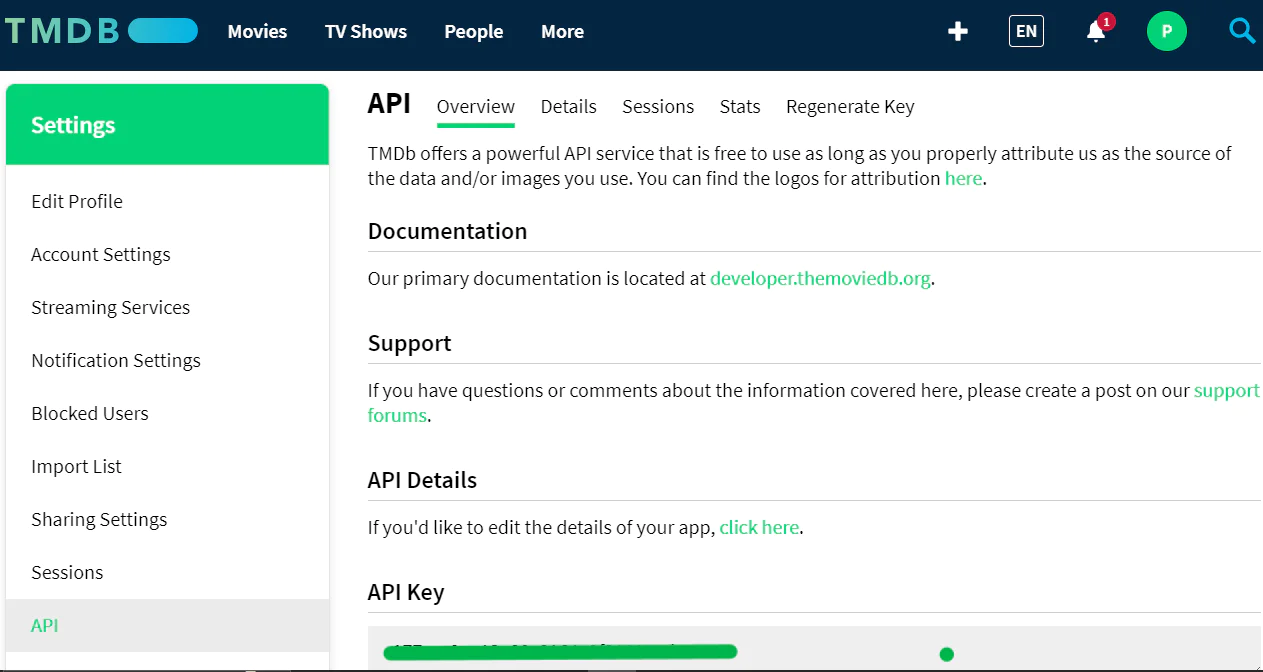1263x672 pixels.
Task: Open the notifications bell icon
Action: 1097,31
